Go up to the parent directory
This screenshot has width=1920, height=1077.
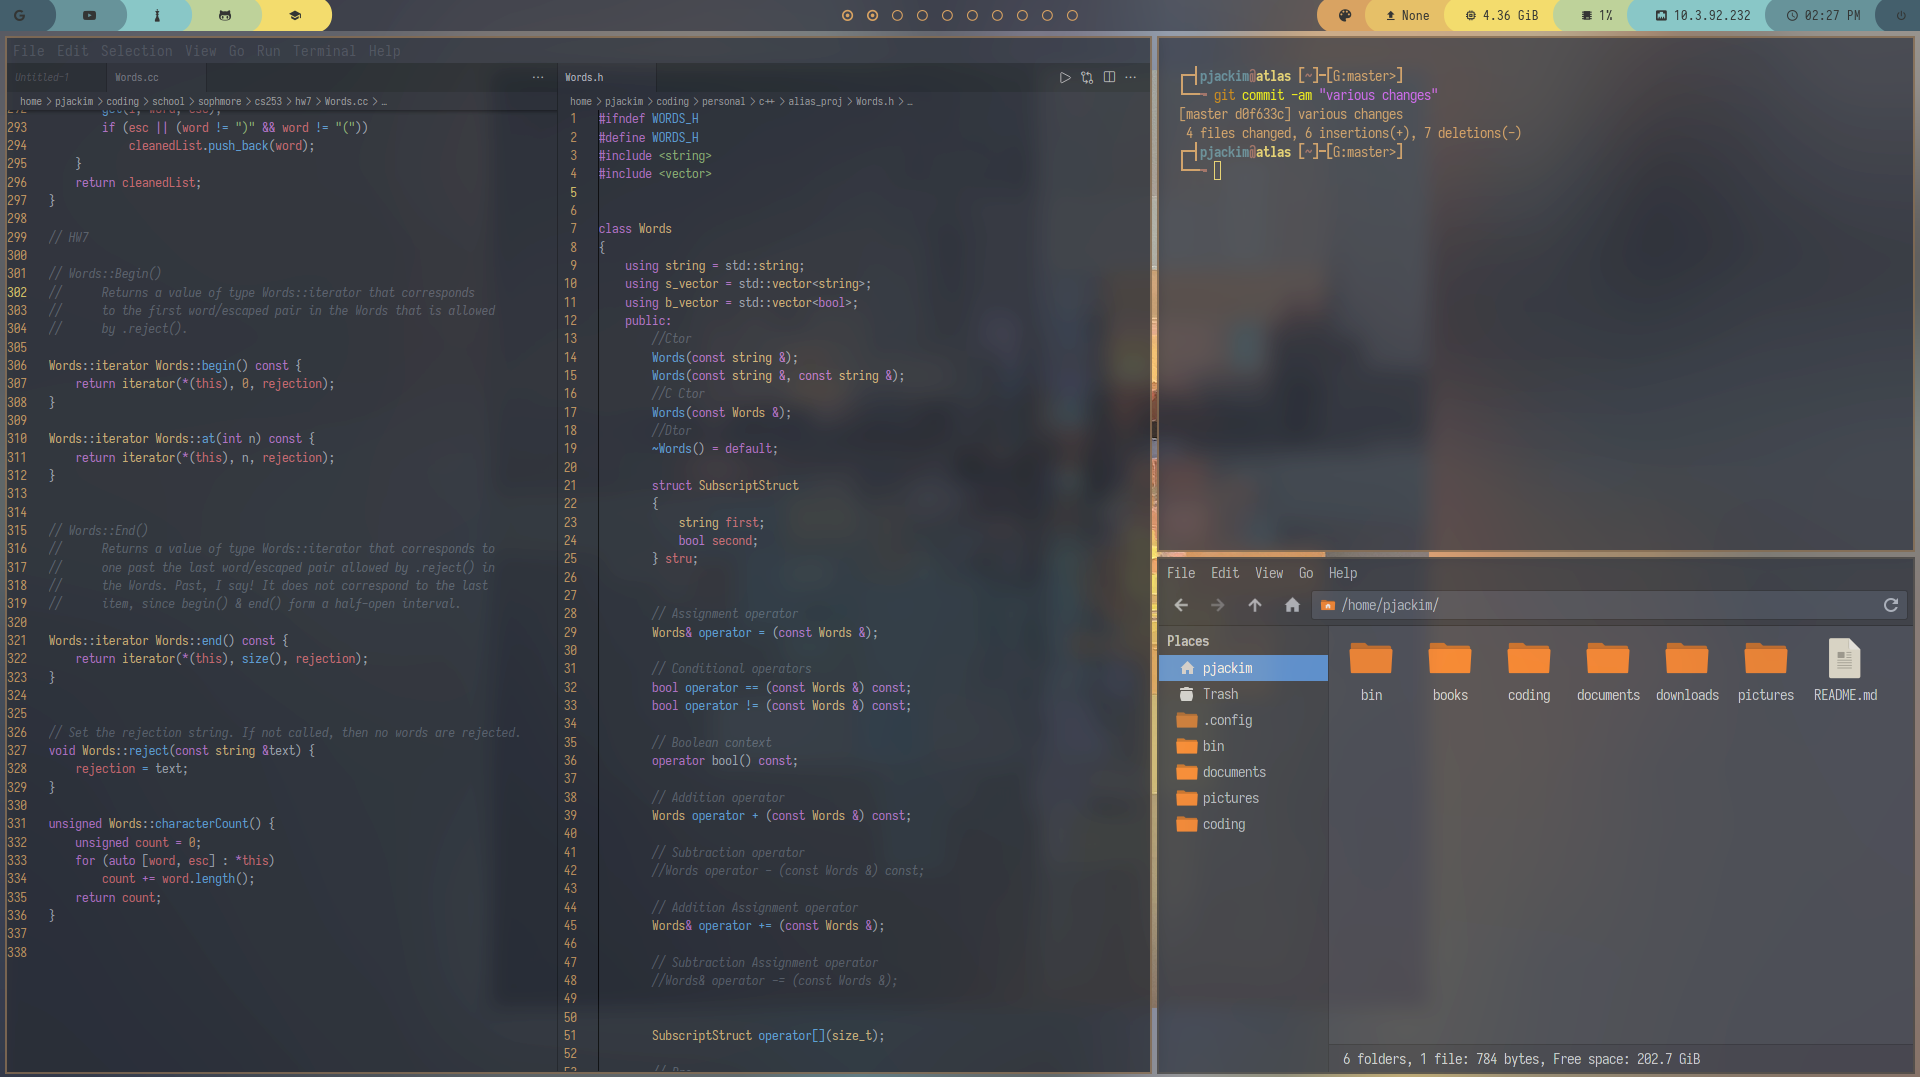1255,605
